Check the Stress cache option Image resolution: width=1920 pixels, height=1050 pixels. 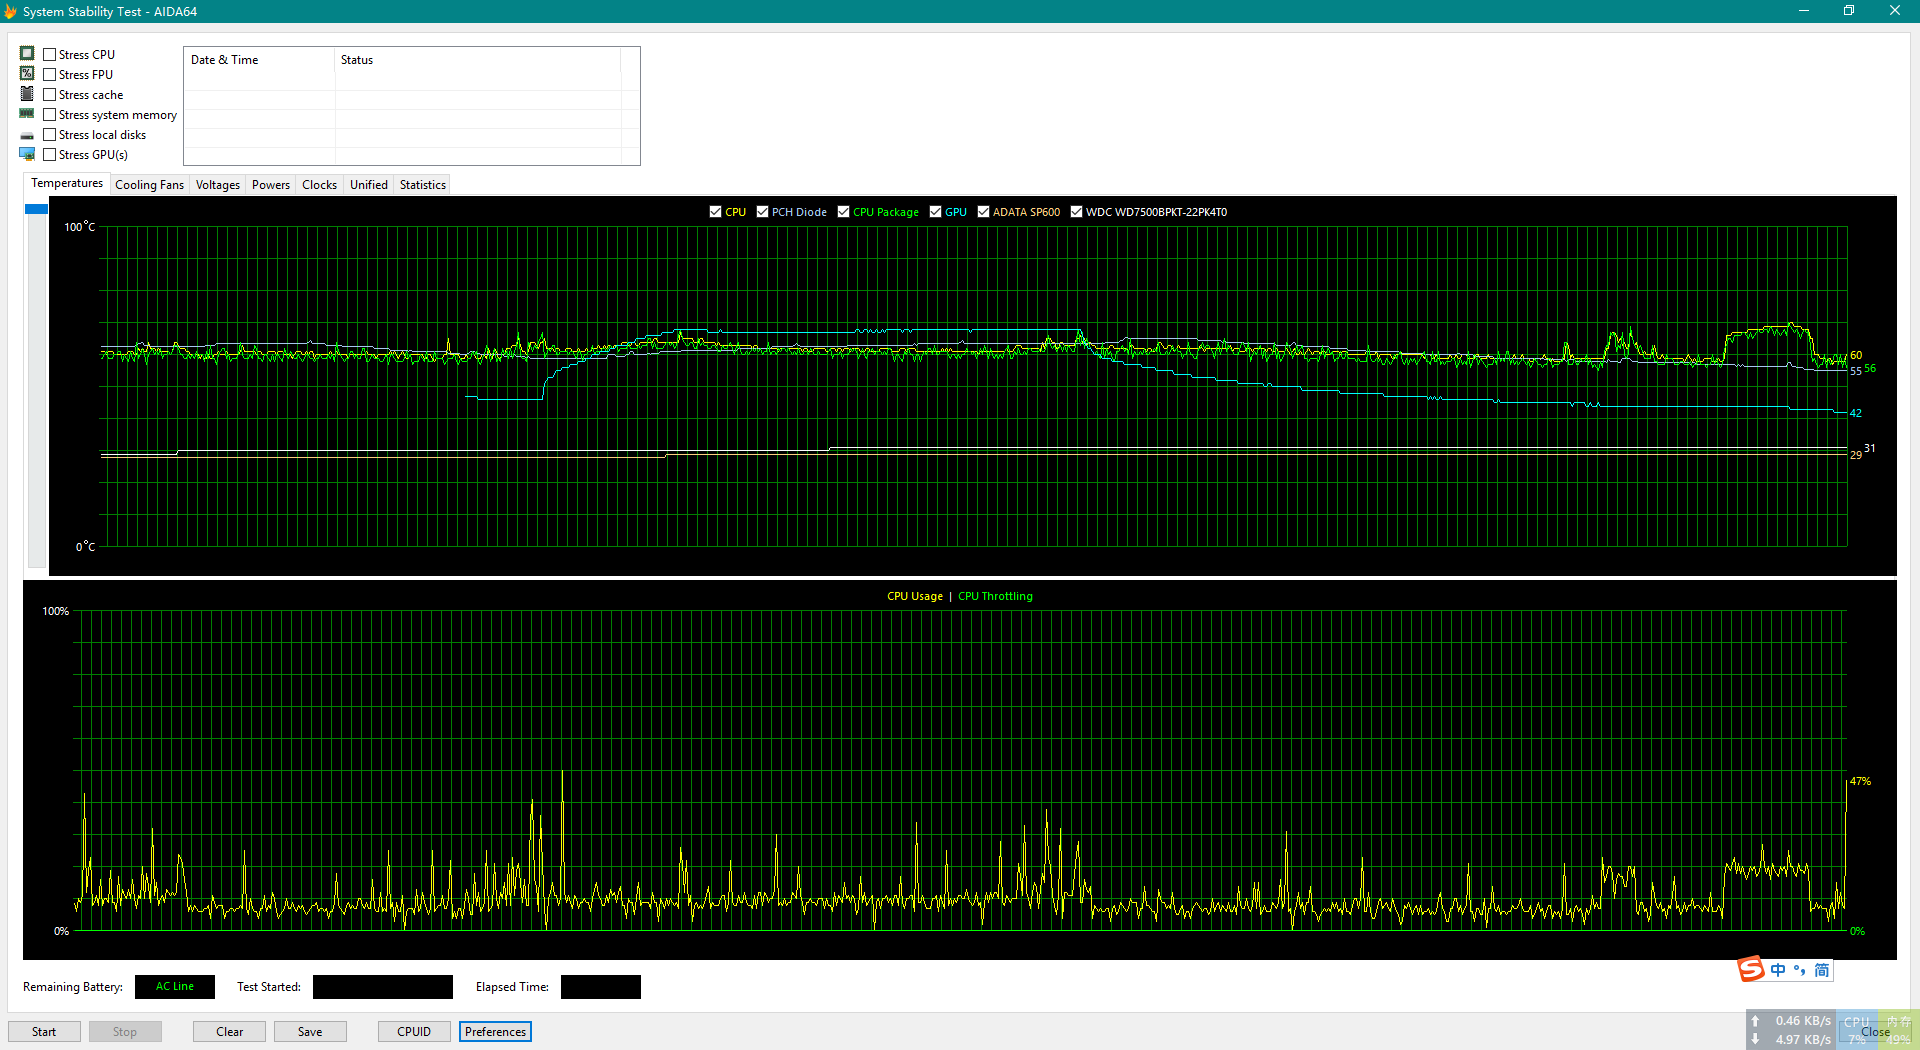pyautogui.click(x=50, y=95)
